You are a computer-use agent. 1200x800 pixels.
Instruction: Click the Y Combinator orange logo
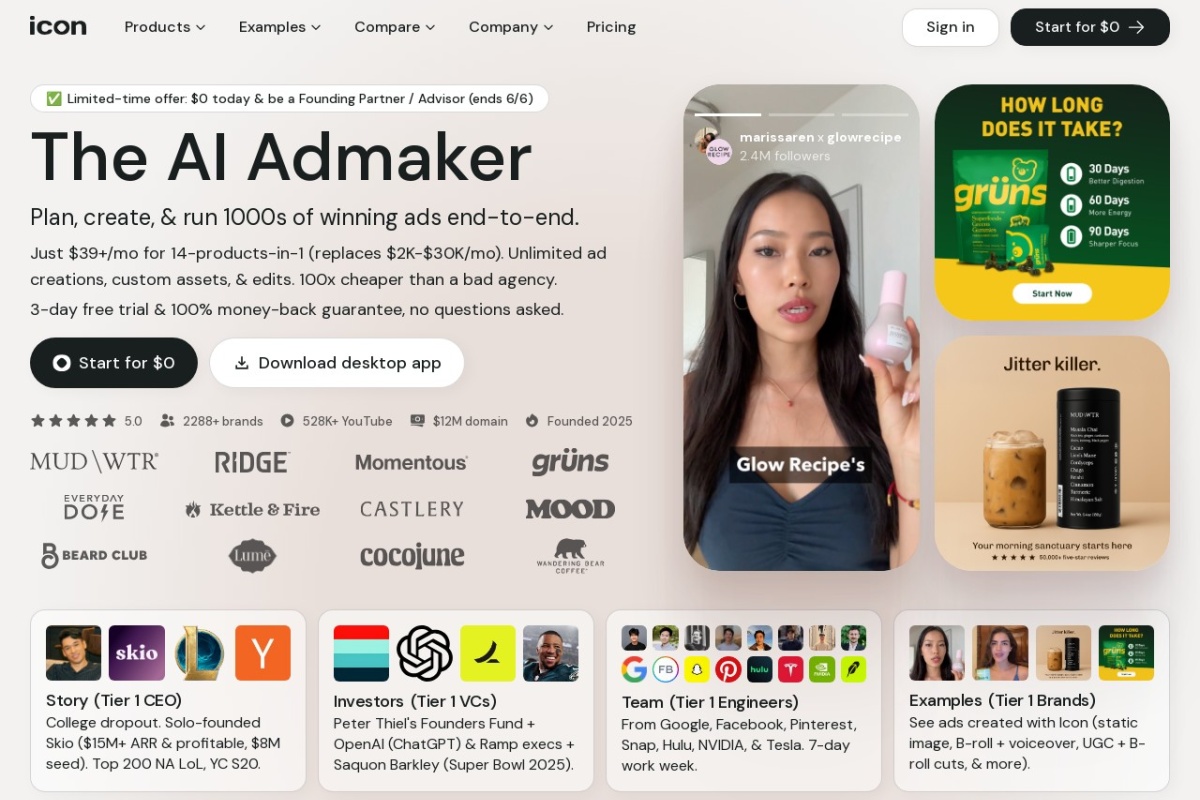(263, 653)
